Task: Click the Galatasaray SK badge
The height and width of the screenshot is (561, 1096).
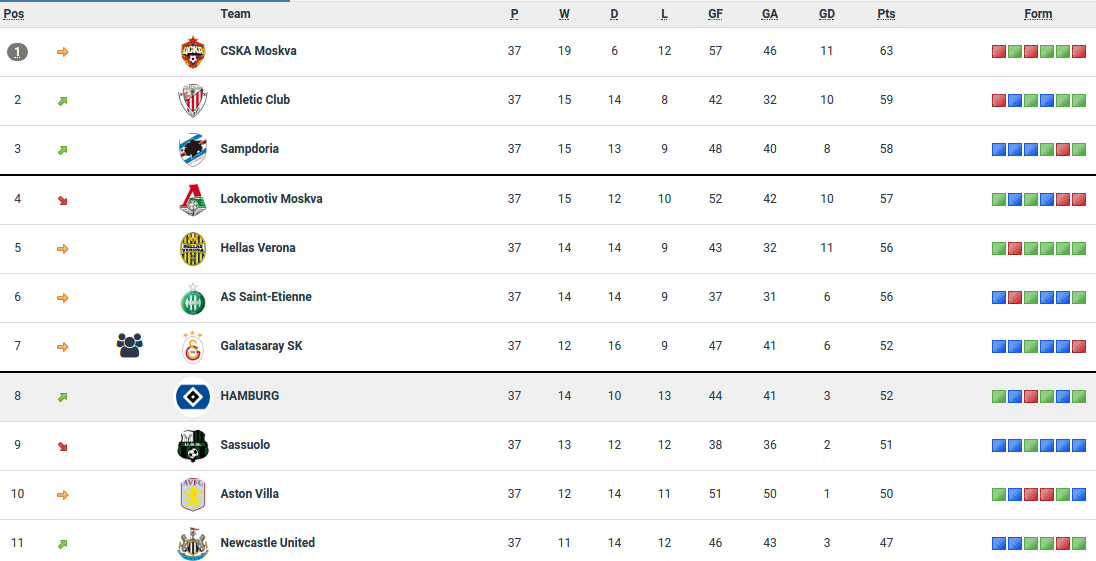Action: pos(192,347)
